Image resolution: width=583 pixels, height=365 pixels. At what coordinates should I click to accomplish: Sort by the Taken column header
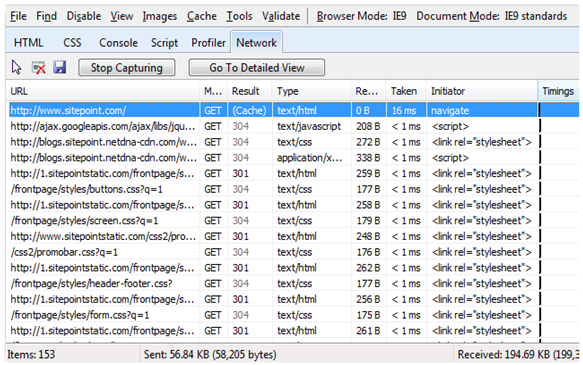[x=406, y=91]
